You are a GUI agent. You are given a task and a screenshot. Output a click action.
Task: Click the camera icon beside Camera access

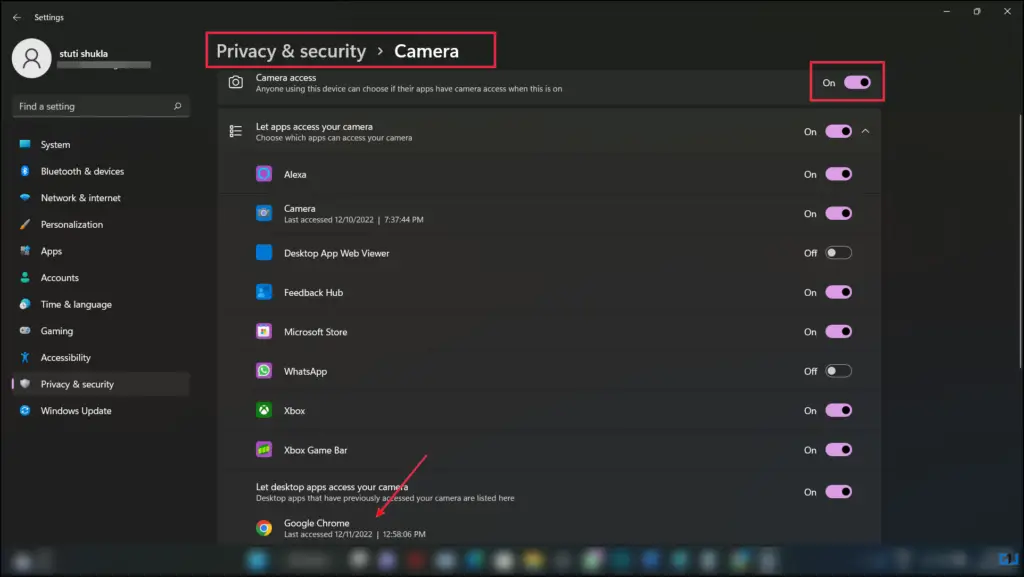236,82
